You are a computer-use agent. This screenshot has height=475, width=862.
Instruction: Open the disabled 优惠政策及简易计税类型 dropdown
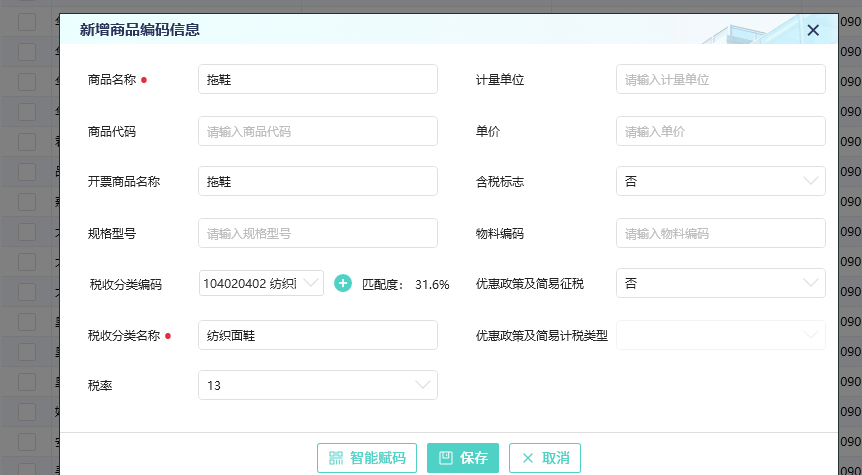click(721, 335)
